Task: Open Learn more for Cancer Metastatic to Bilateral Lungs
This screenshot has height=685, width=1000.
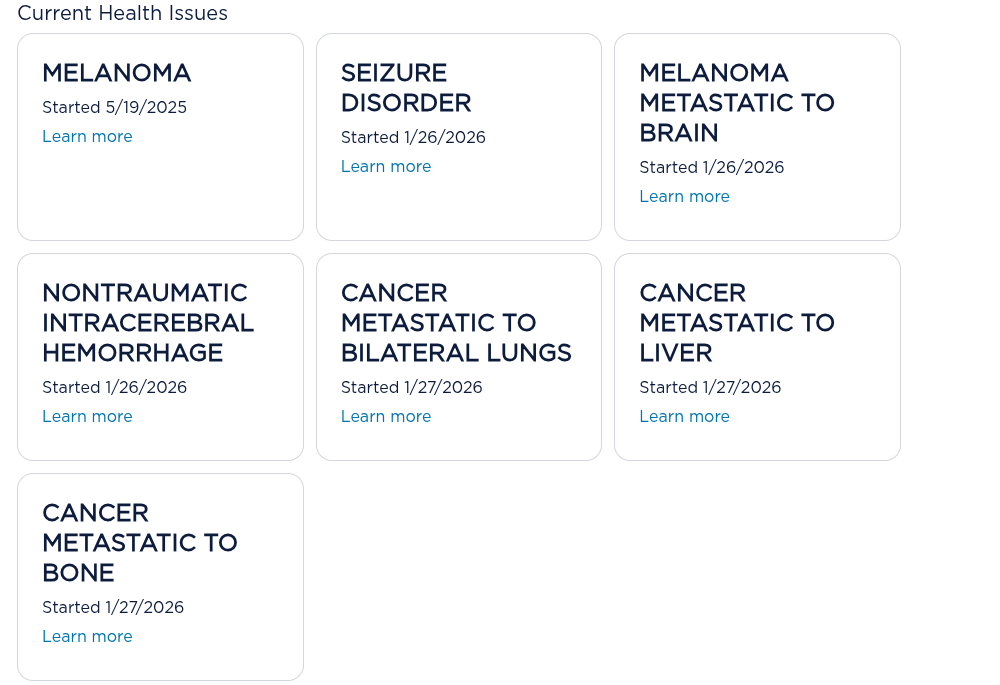Action: pyautogui.click(x=386, y=417)
